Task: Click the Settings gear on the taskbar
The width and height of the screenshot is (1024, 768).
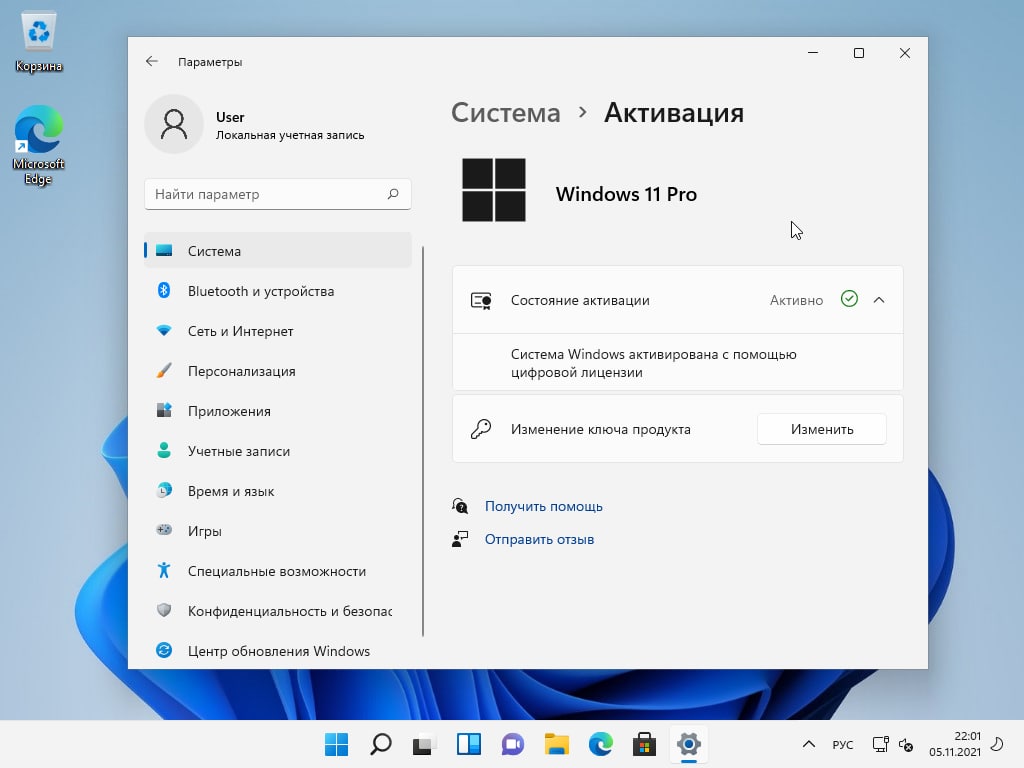Action: [x=688, y=744]
